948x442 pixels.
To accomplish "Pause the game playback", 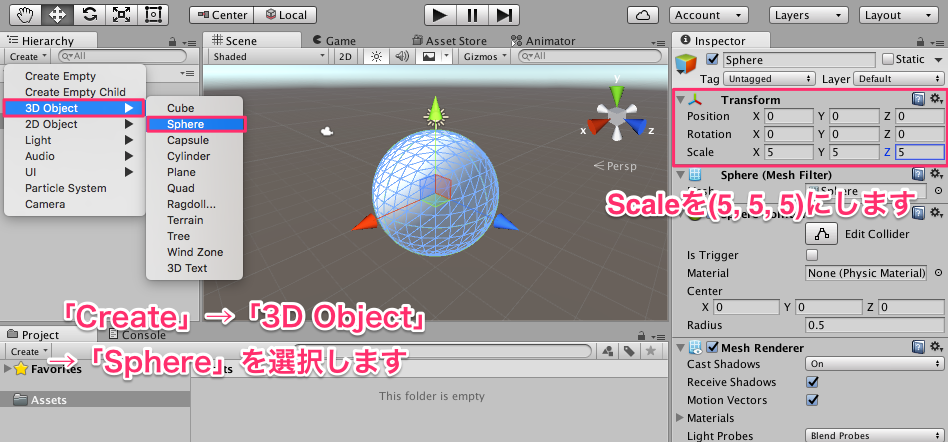I will (473, 15).
